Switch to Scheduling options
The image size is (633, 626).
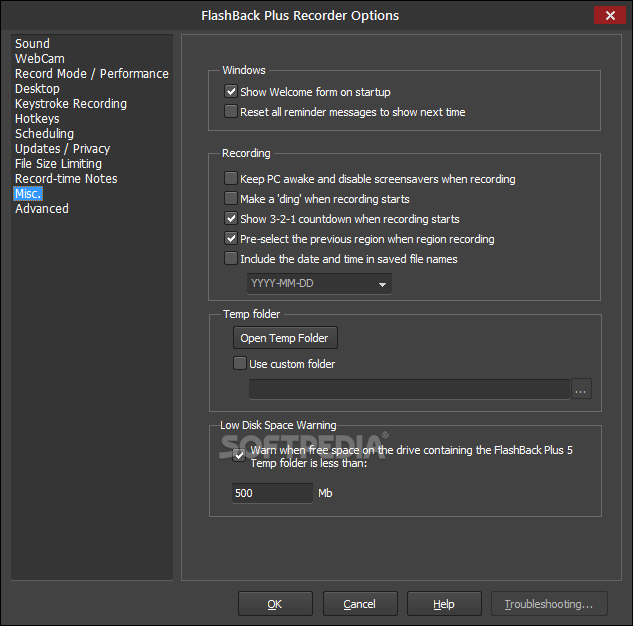[x=44, y=133]
